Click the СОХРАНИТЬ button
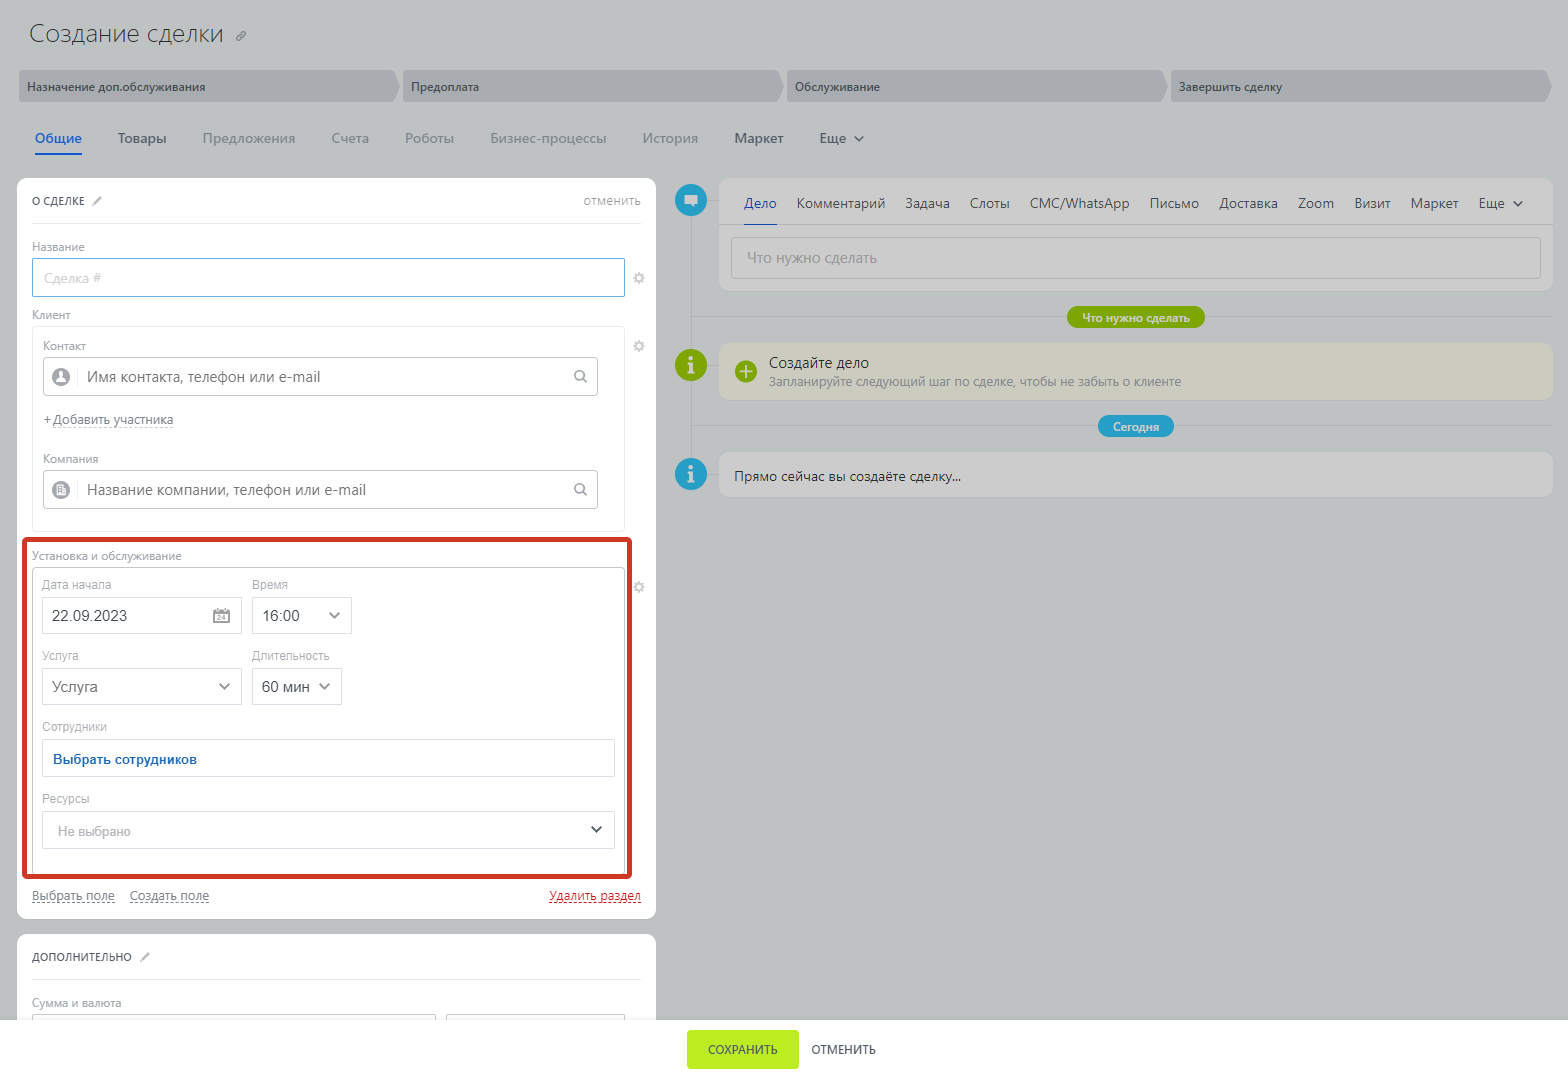Viewport: 1568px width, 1076px height. (x=743, y=1049)
